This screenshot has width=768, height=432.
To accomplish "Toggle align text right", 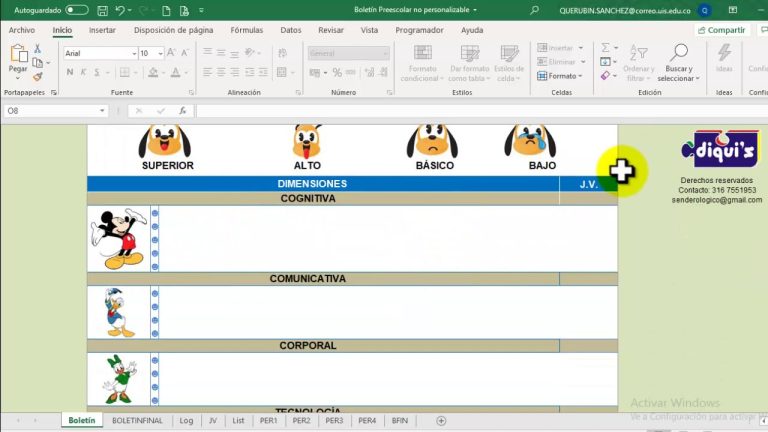I will click(x=235, y=72).
